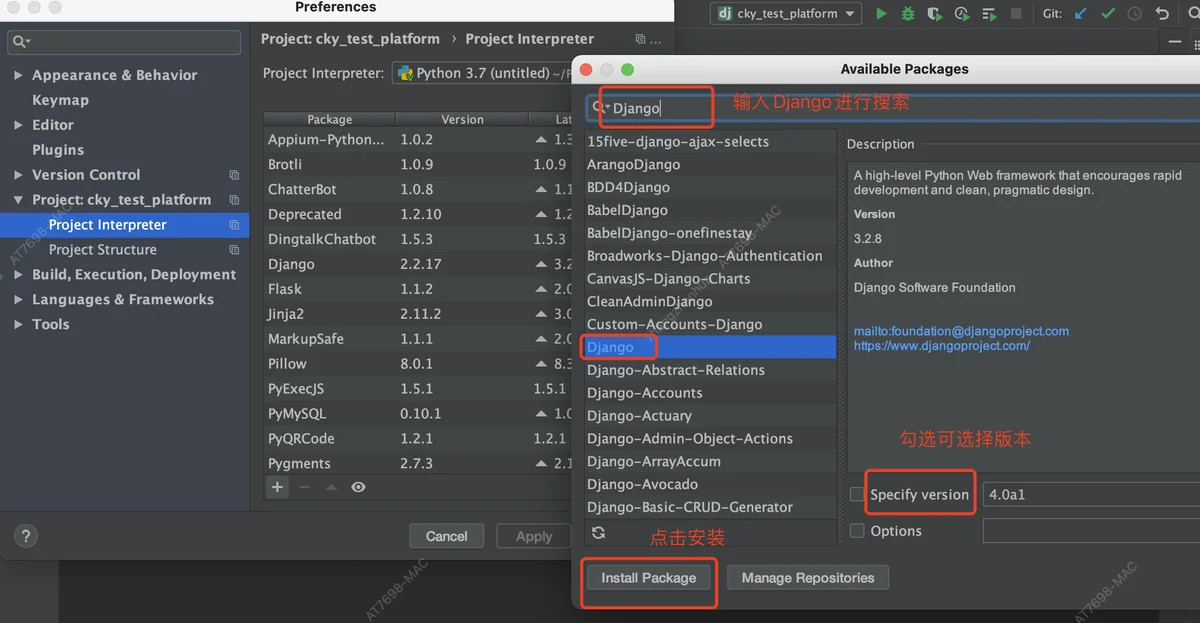Click the Stop square icon in toolbar
Image resolution: width=1200 pixels, height=623 pixels.
[1016, 14]
